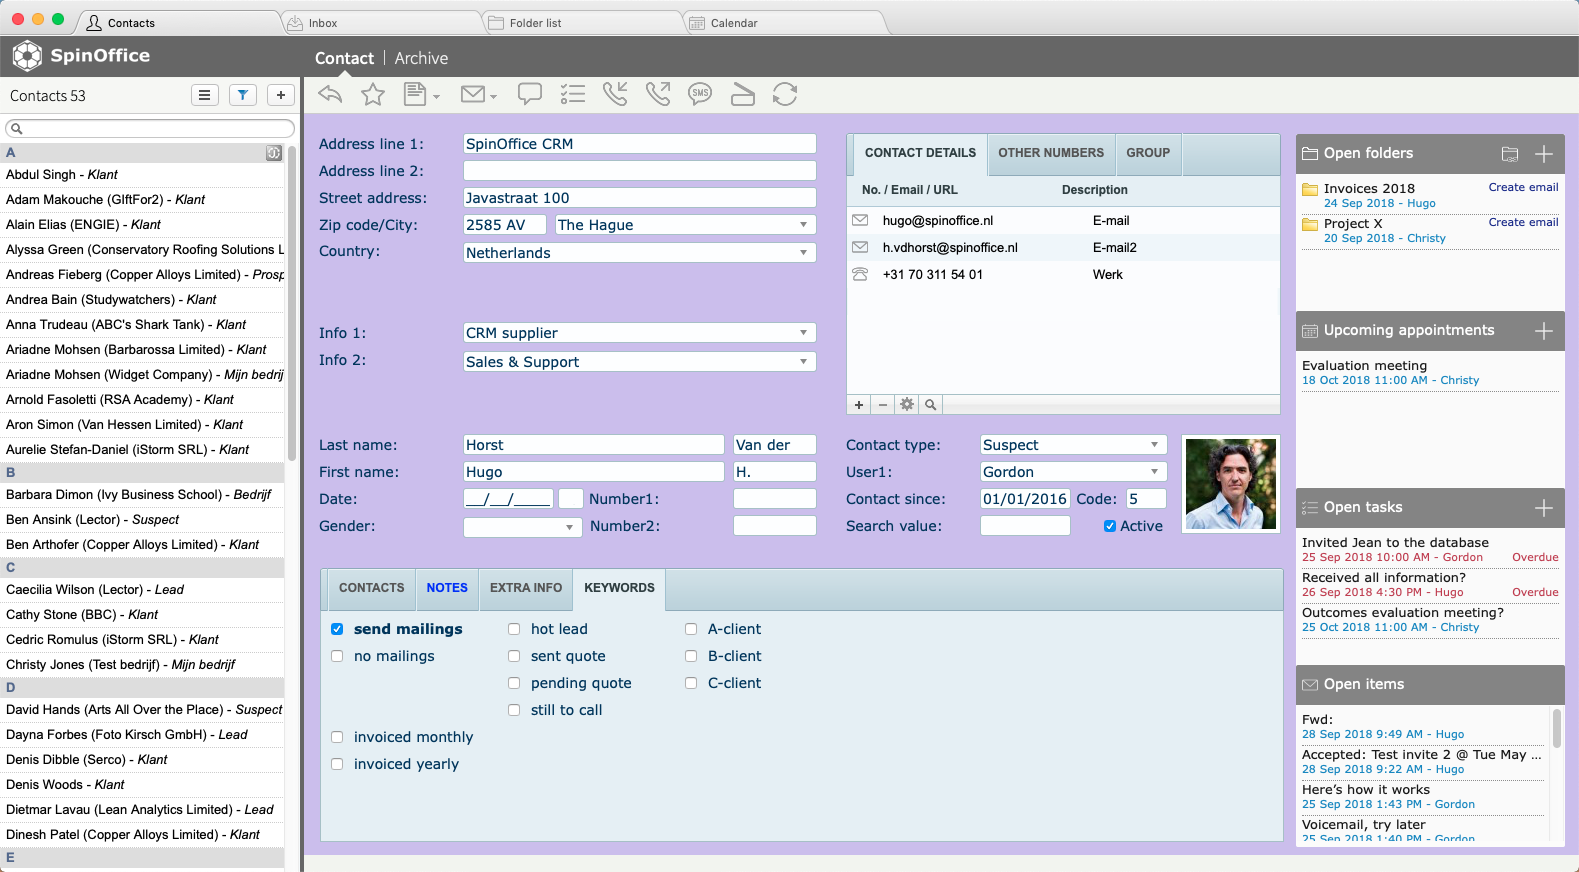Tick the pending quote checkbox
The width and height of the screenshot is (1579, 872).
pos(514,683)
